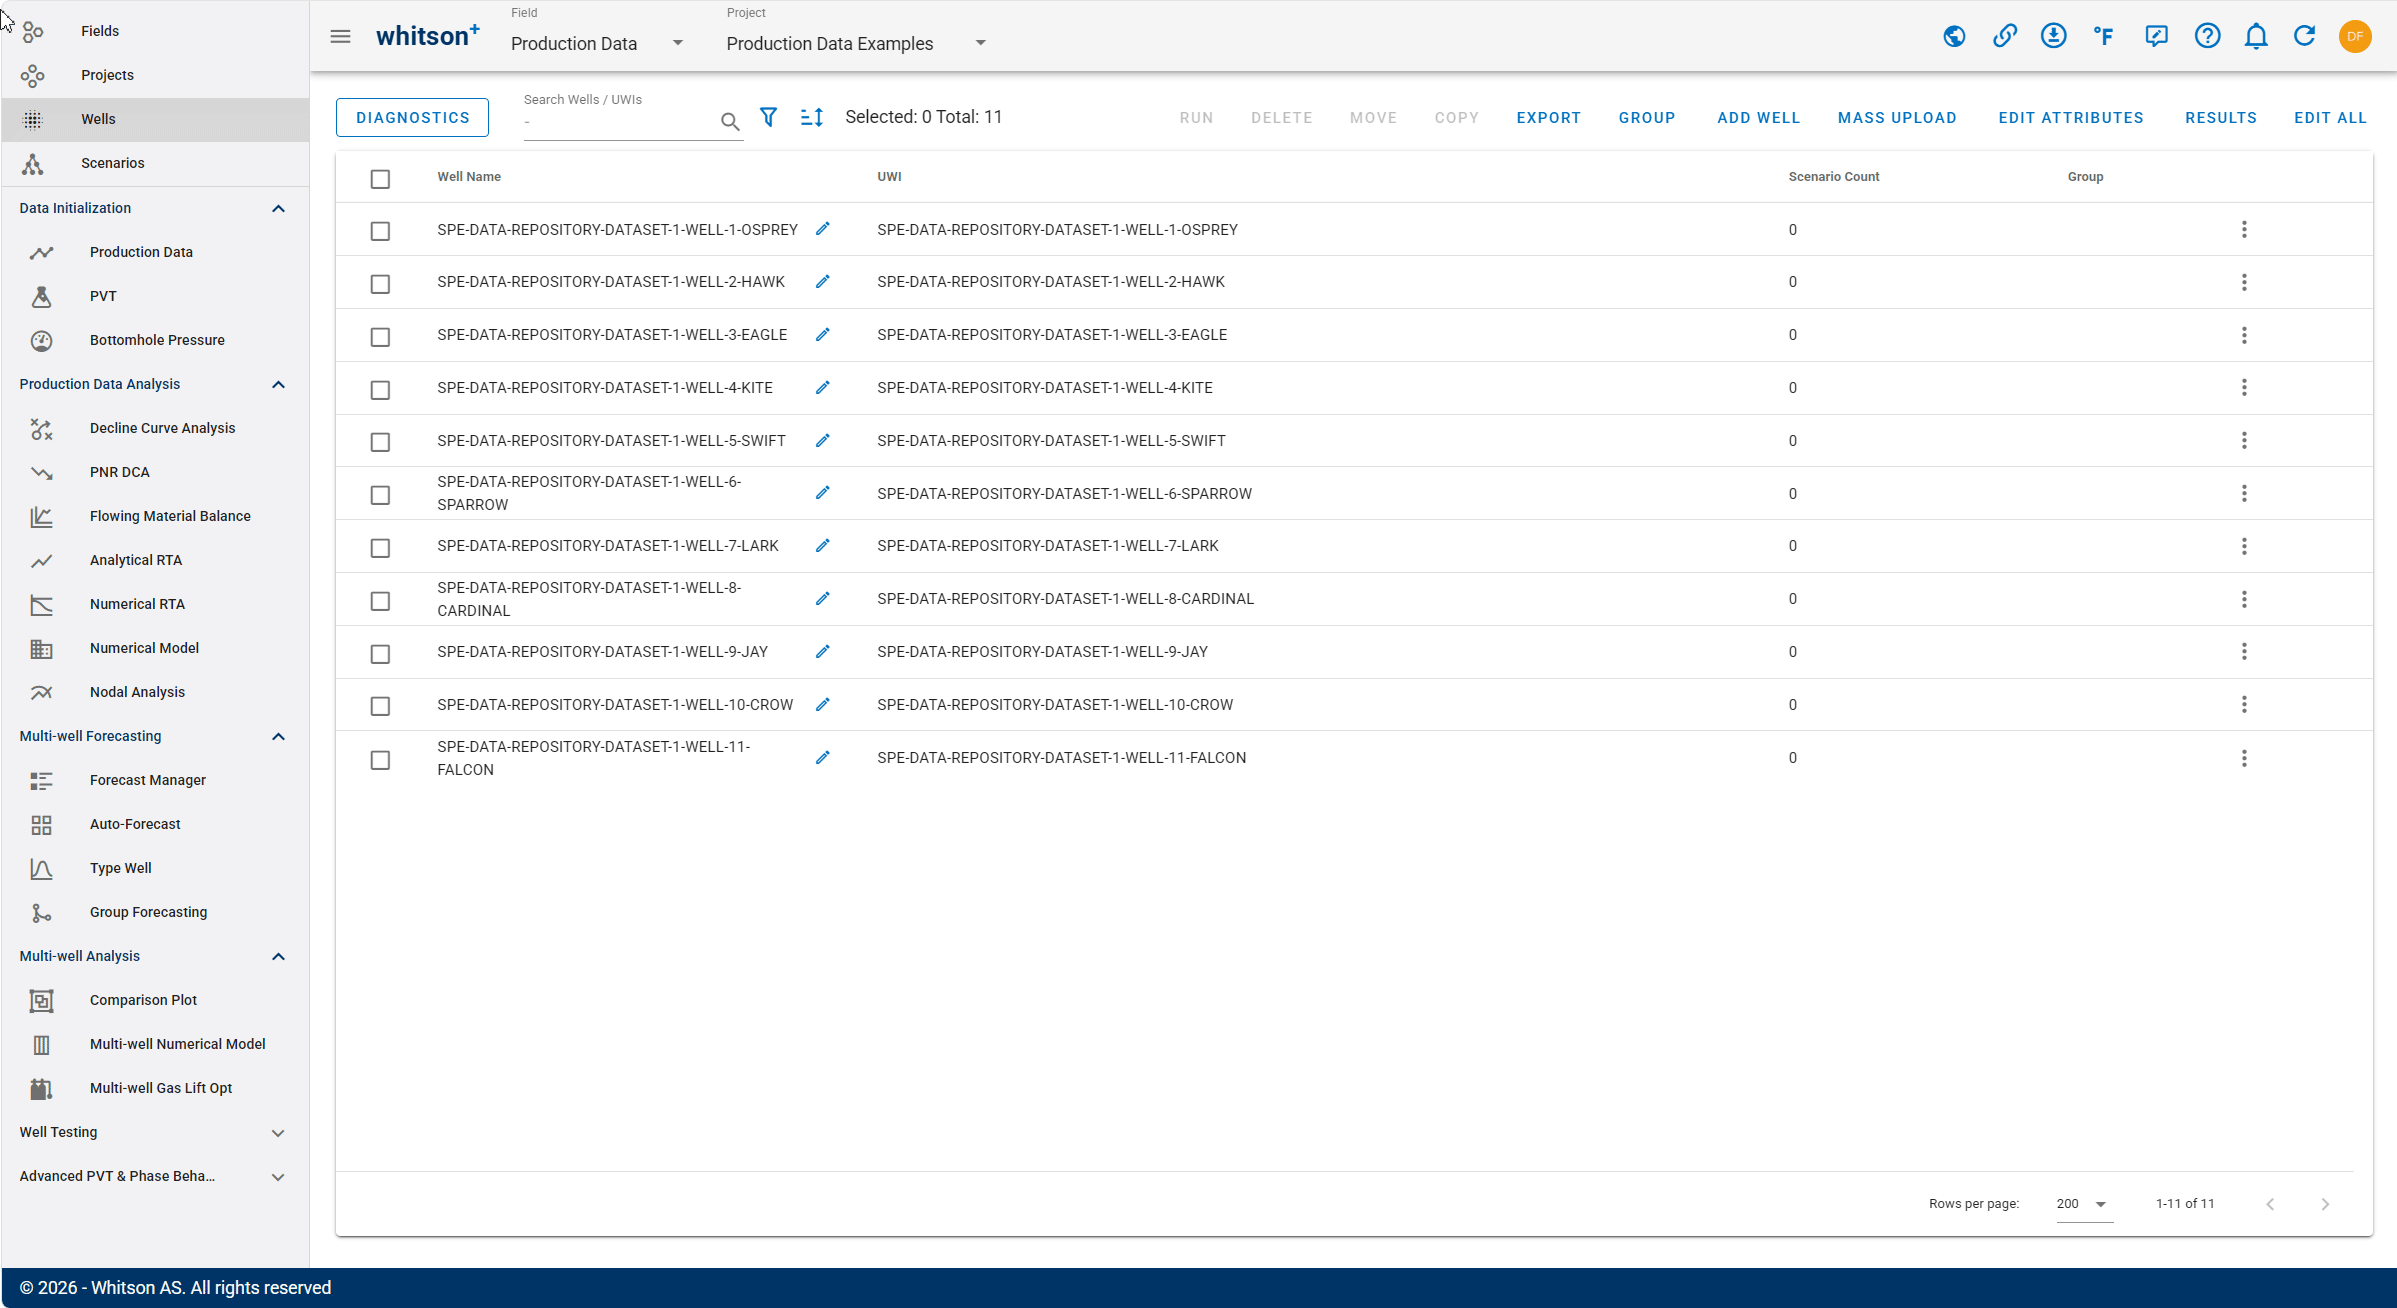The width and height of the screenshot is (2397, 1308).
Task: Open Forecast Manager
Action: (155, 780)
